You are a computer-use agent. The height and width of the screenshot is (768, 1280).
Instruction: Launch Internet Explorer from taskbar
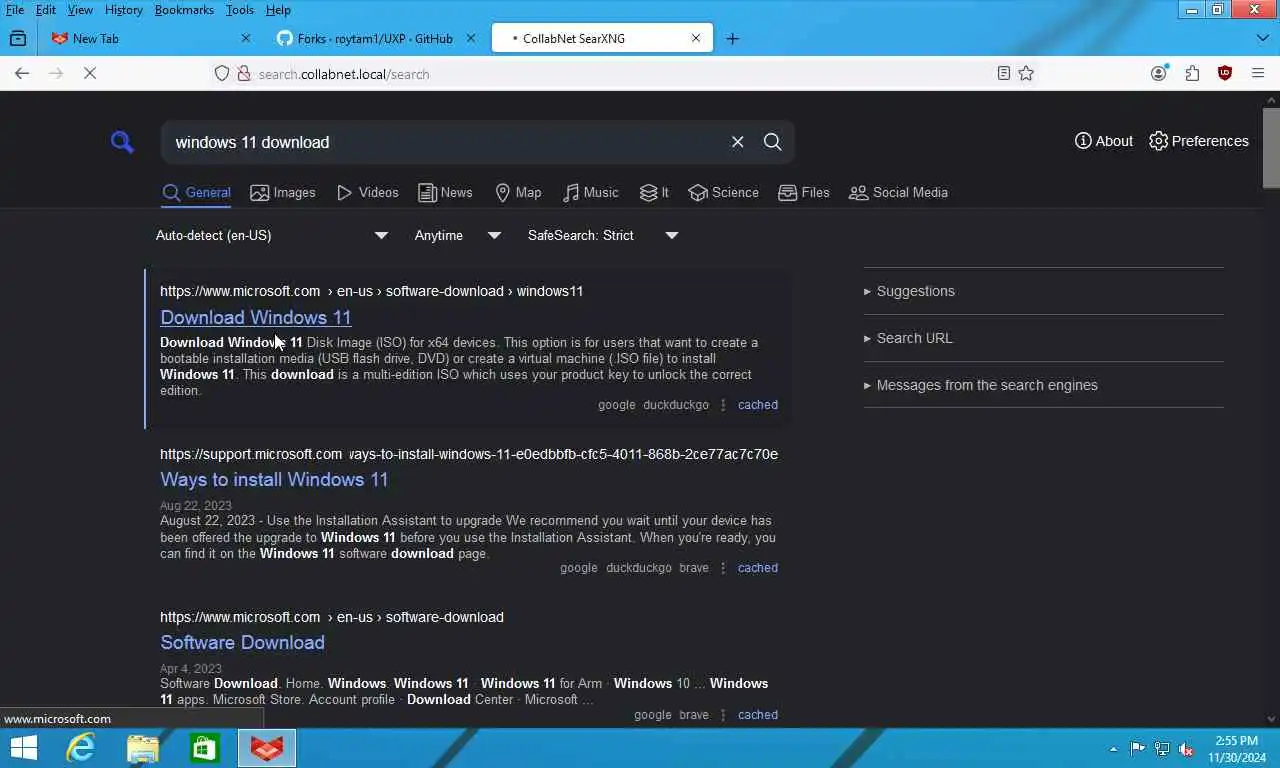(x=80, y=748)
